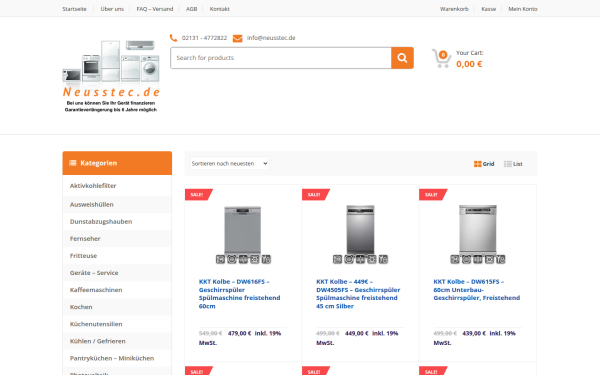Switch to List view
Screen dimensions: 600x375
513,164
